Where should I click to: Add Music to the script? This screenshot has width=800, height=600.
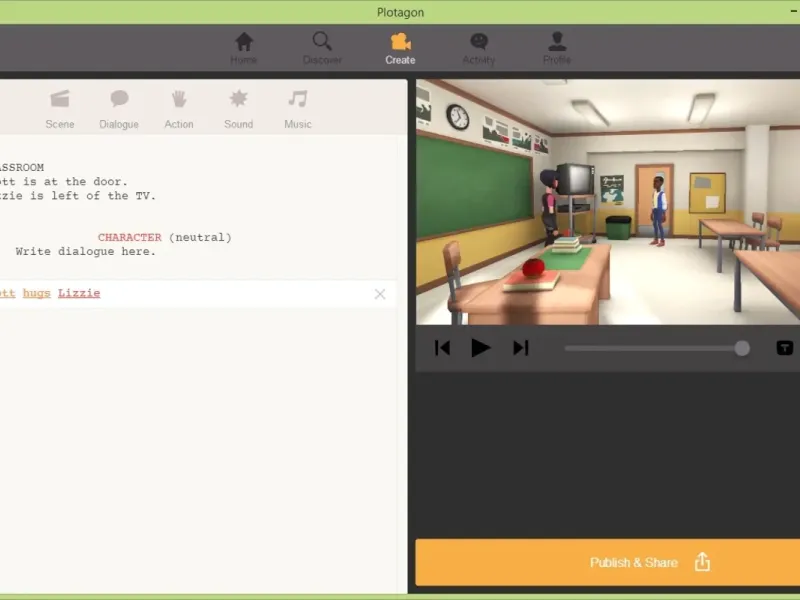(298, 109)
